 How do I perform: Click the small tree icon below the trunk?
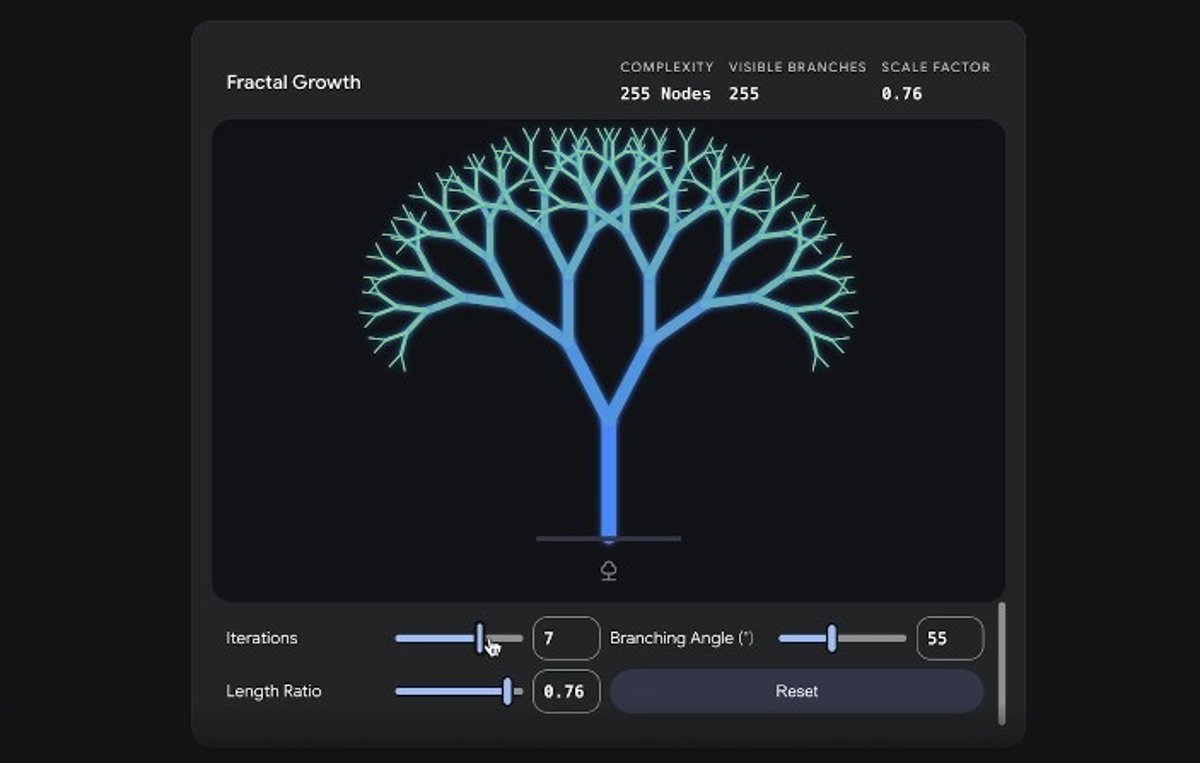click(608, 571)
